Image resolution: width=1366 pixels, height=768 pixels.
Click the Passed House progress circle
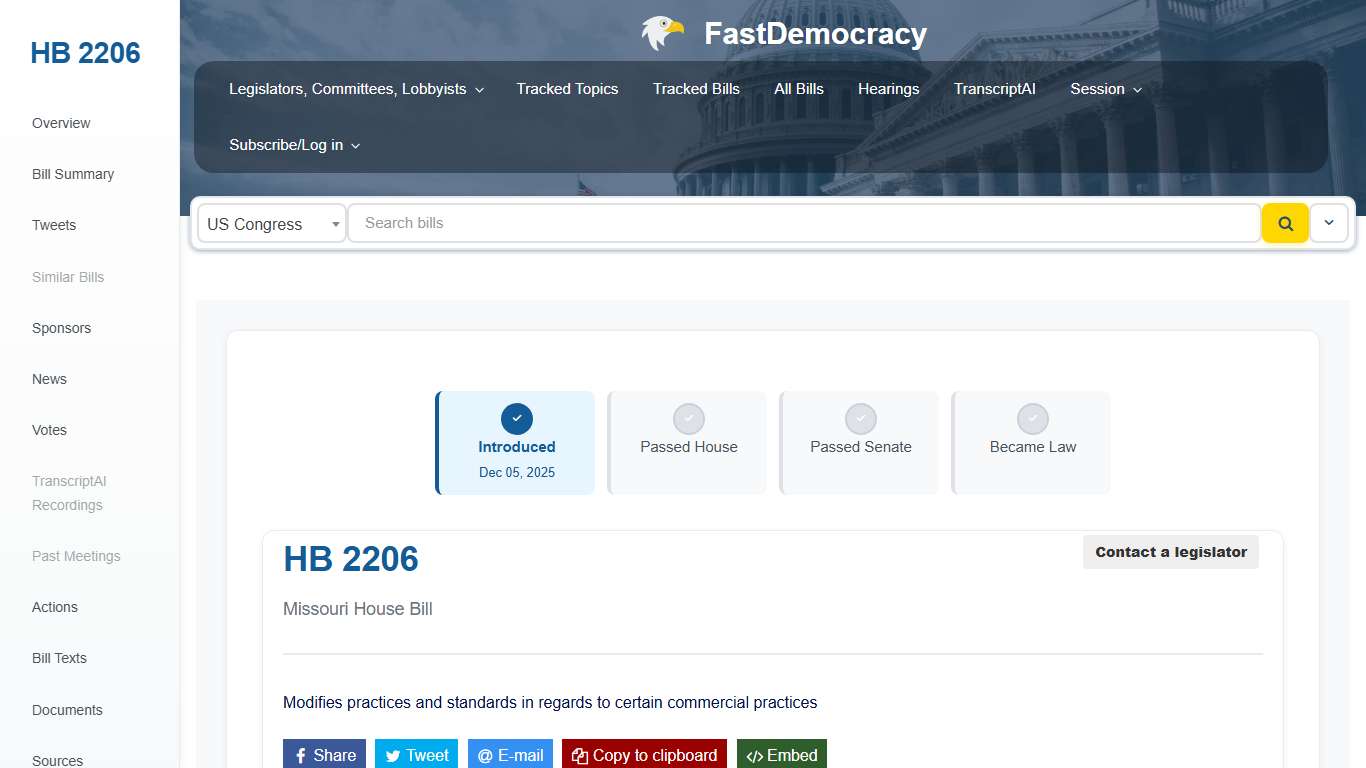(688, 418)
